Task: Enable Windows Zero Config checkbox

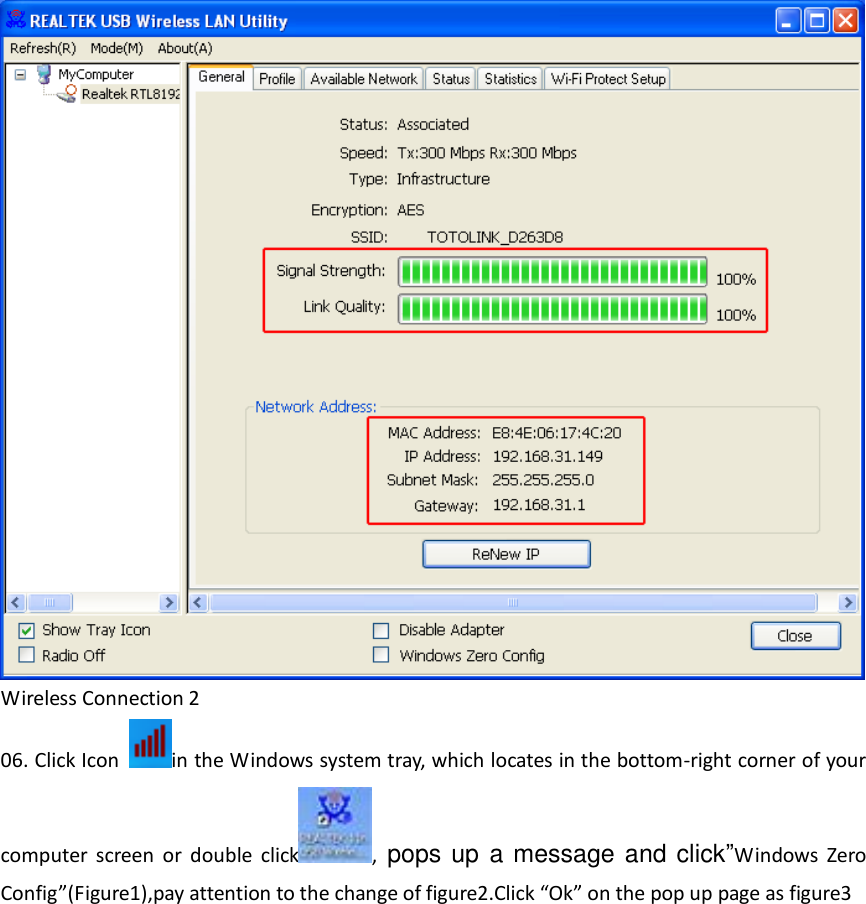Action: click(381, 655)
